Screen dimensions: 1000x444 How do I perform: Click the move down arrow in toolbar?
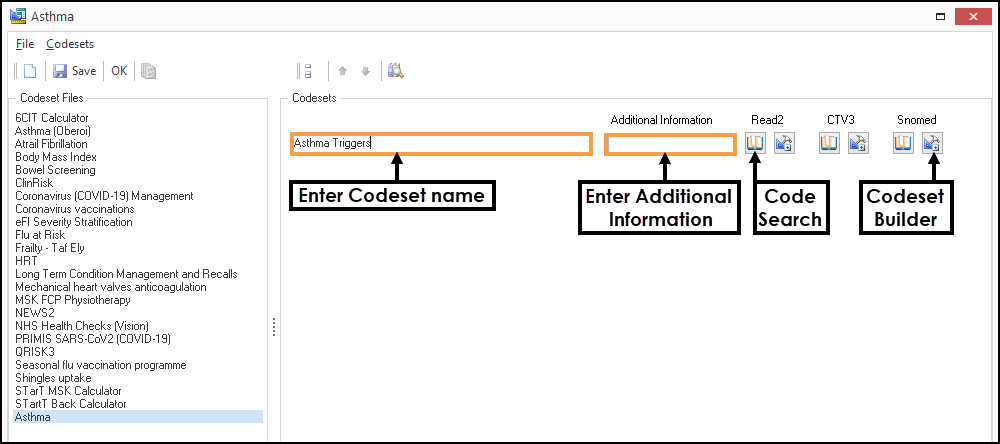point(365,71)
